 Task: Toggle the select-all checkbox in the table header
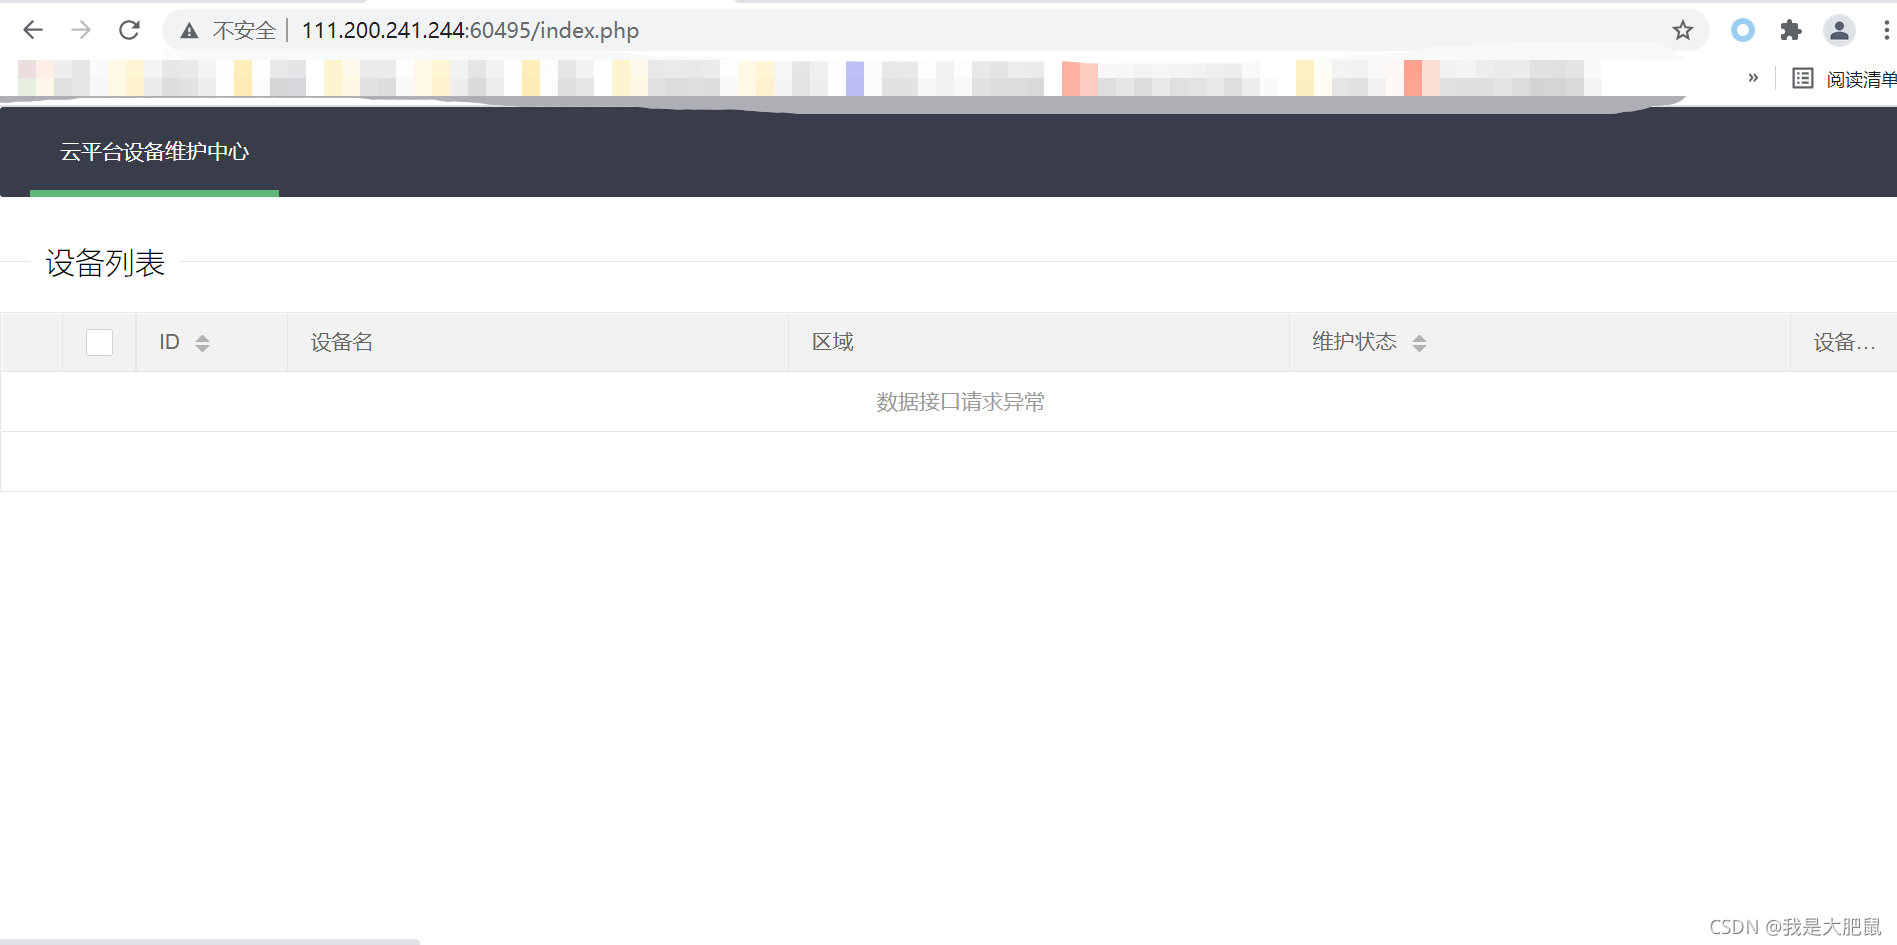pyautogui.click(x=99, y=342)
